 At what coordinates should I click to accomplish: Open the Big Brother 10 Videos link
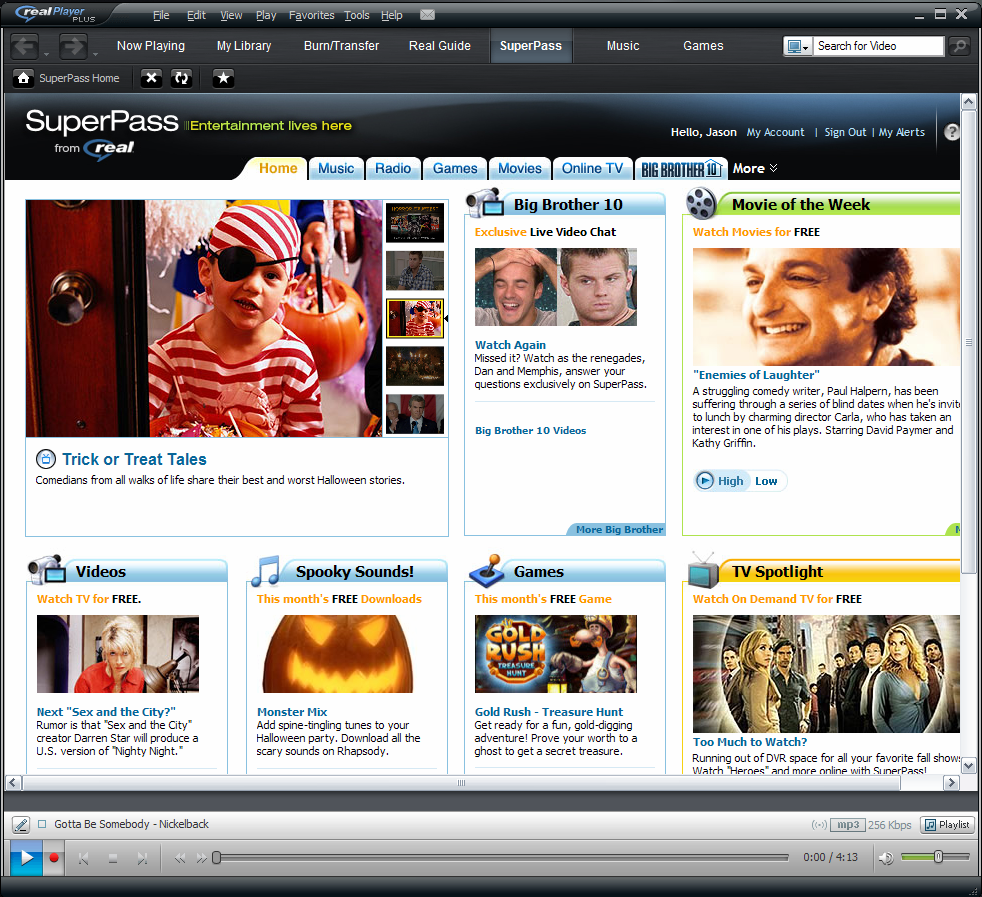[530, 430]
